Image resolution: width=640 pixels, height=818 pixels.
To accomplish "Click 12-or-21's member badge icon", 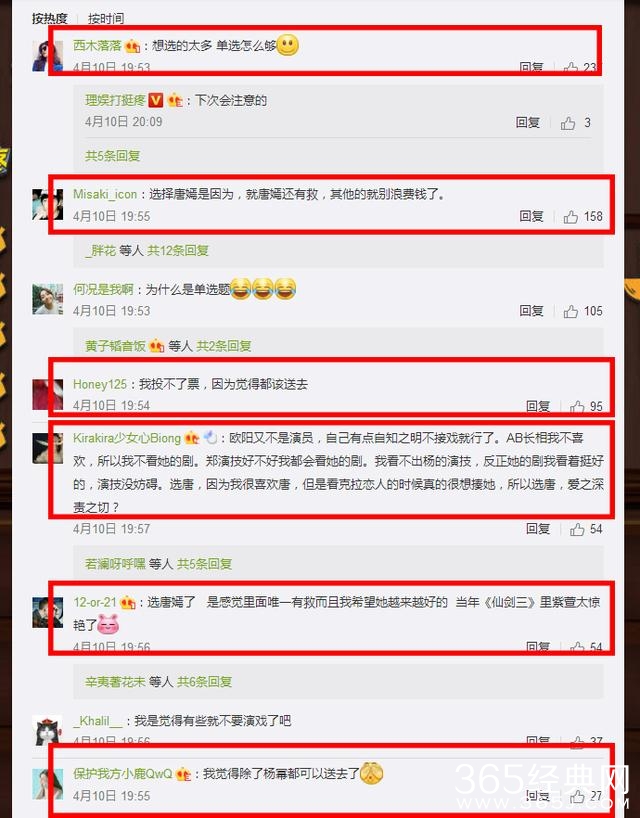I will (x=128, y=603).
